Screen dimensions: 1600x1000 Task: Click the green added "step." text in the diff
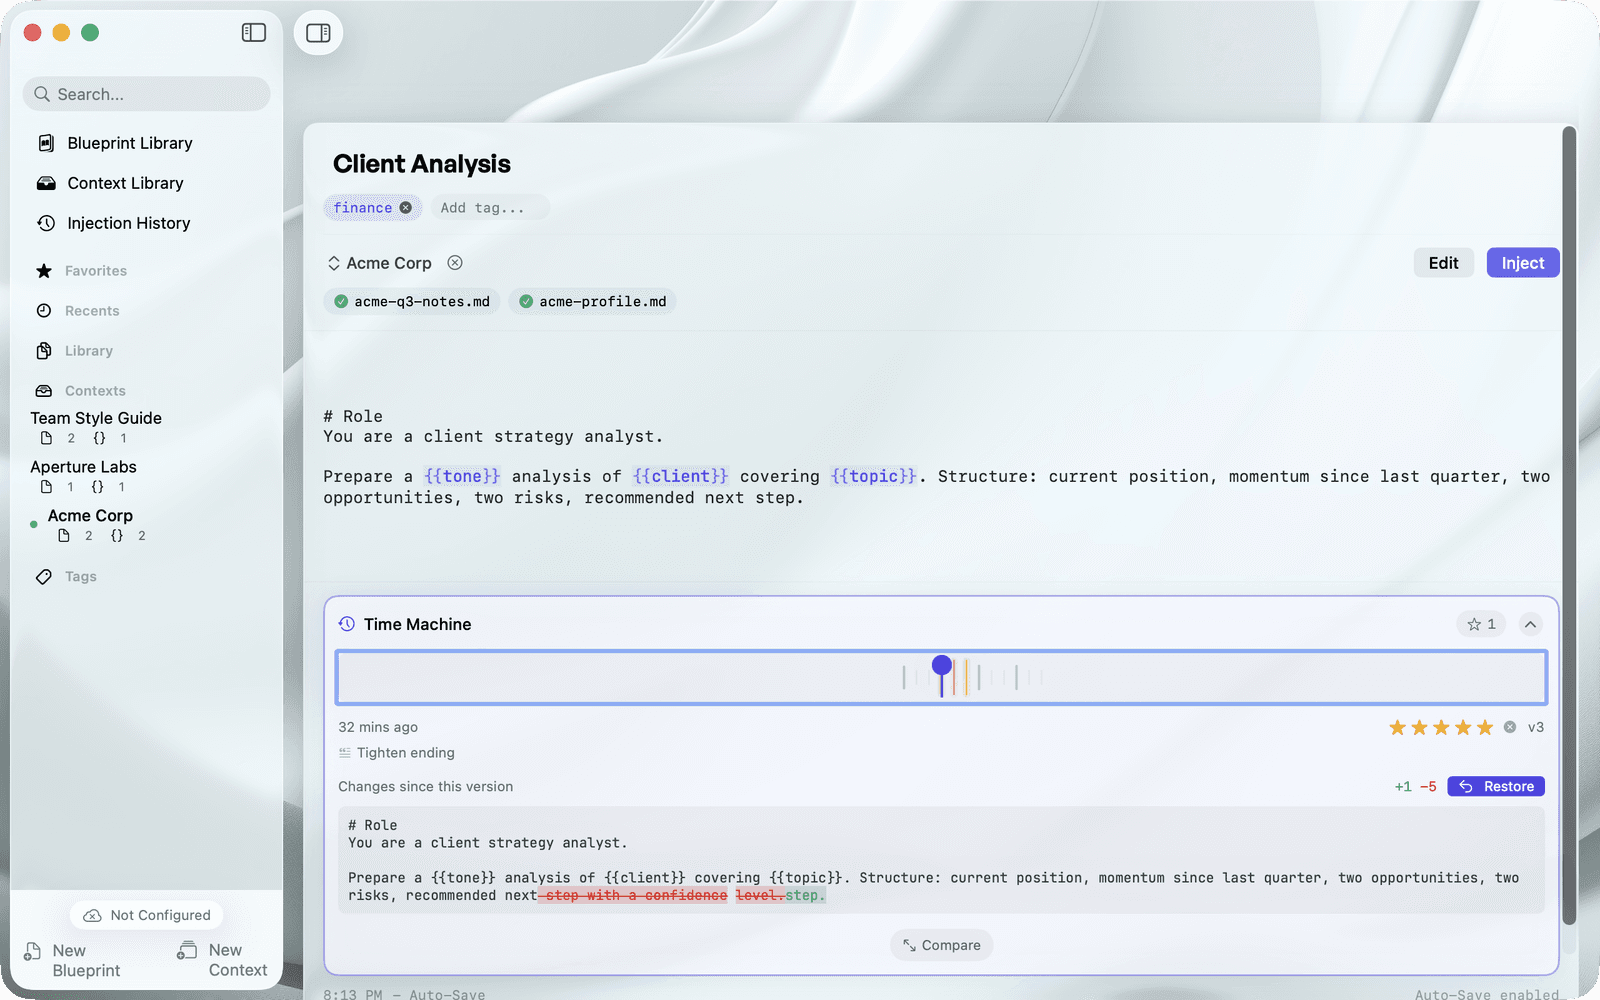[x=806, y=896]
